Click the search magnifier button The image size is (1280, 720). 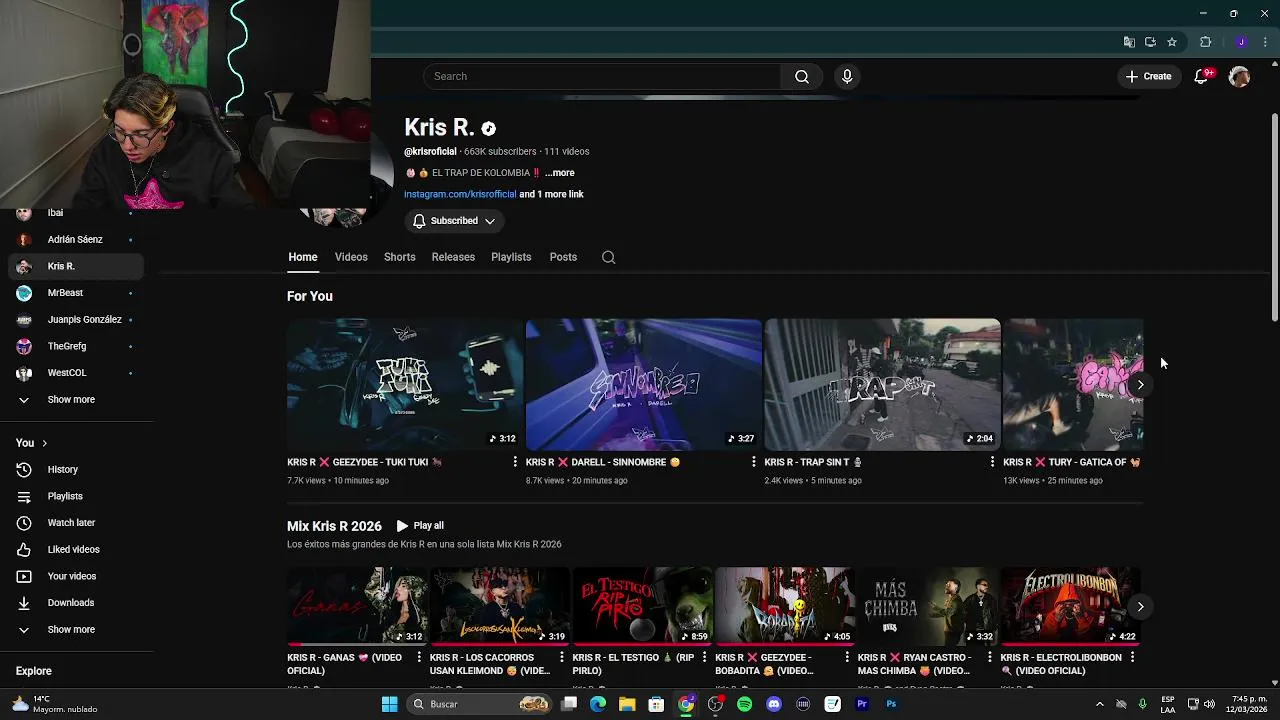pos(801,76)
